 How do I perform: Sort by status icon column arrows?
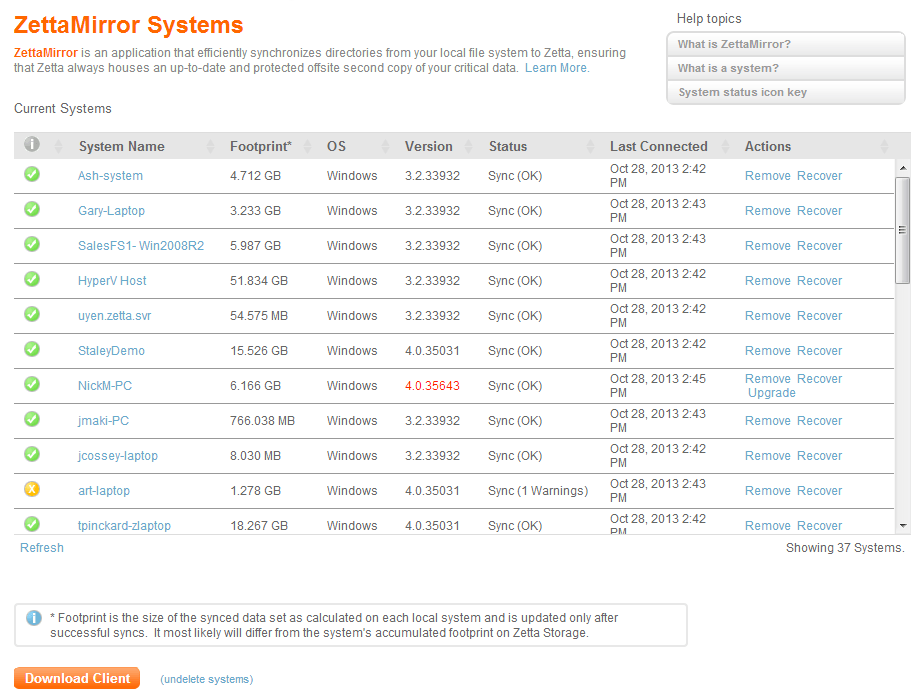[x=58, y=146]
